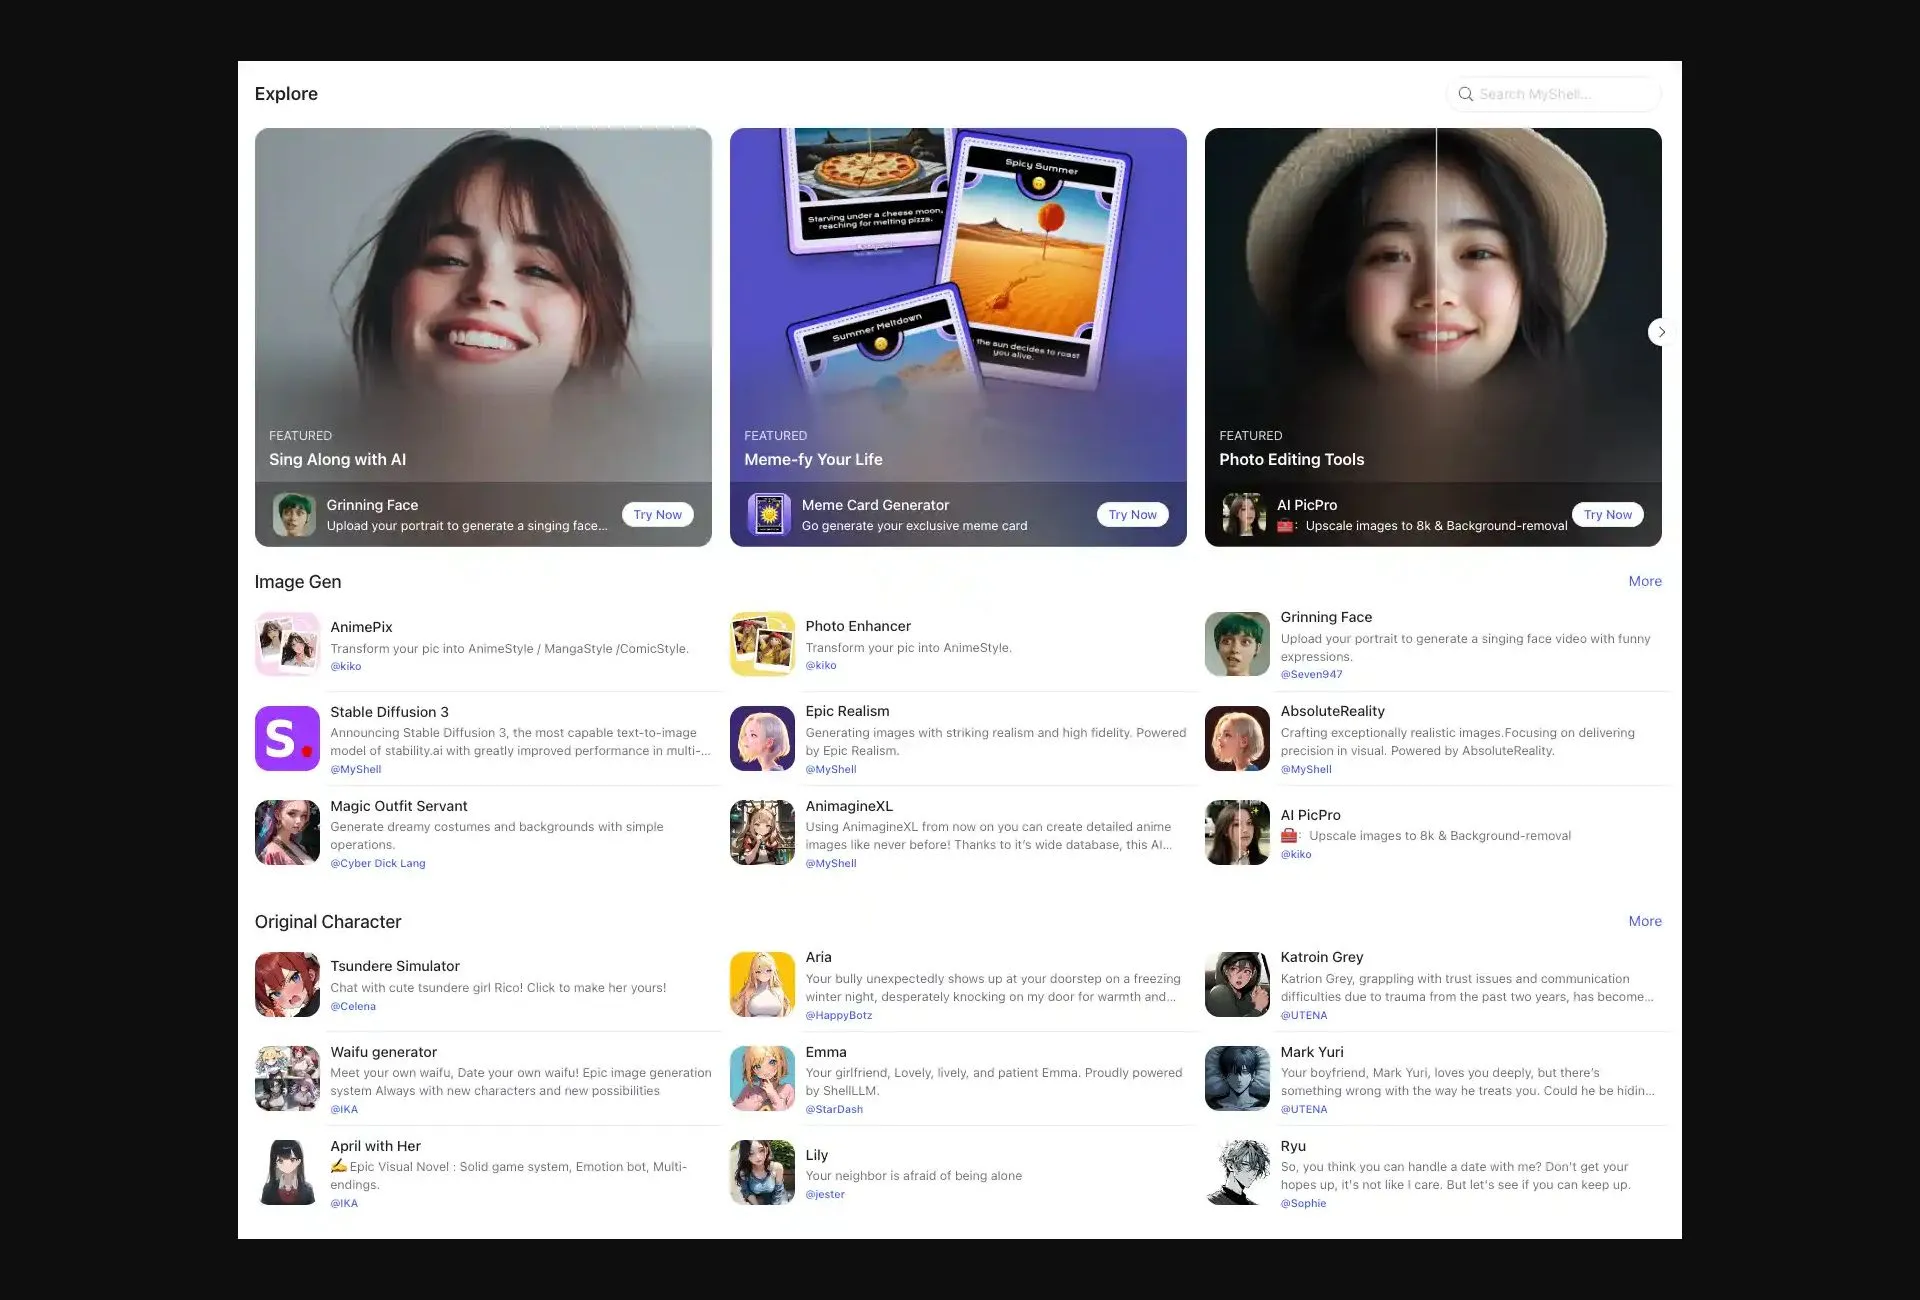Select the Stable Diffusion 3 icon

pyautogui.click(x=287, y=738)
